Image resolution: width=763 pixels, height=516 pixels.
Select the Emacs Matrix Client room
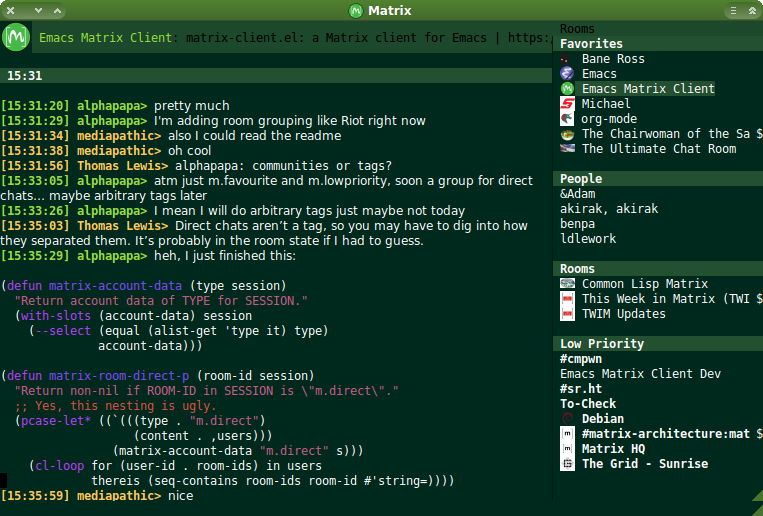pos(648,89)
